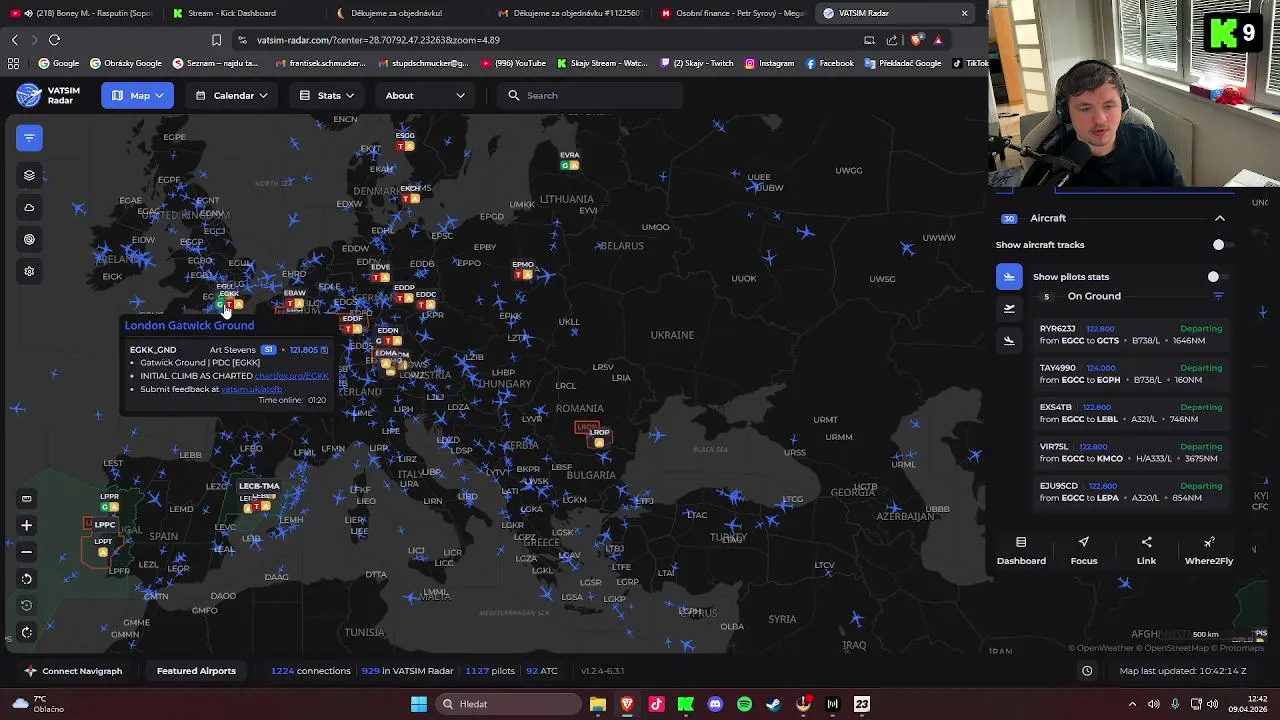Open chartfox.org/EGKK link
The width and height of the screenshot is (1280, 720).
(x=292, y=376)
